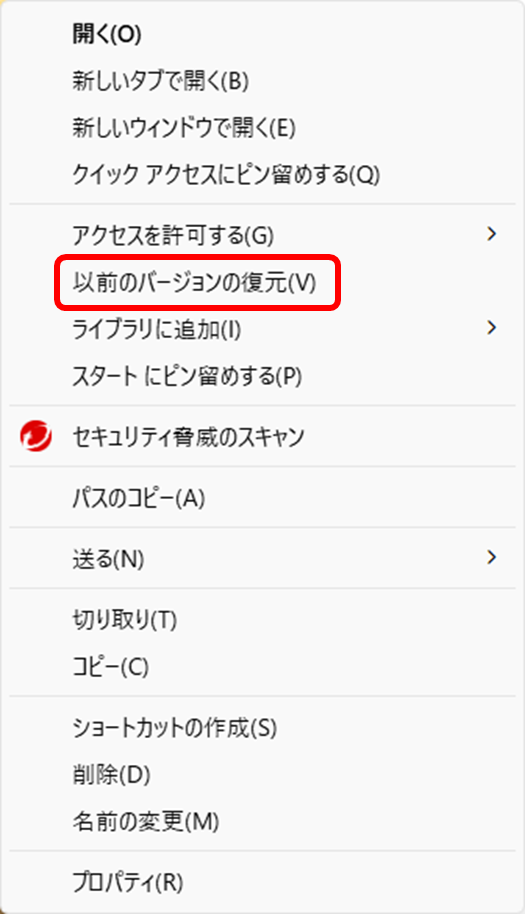525x914 pixels.
Task: Choose 新しいタブで開く(B)
Action: click(x=262, y=81)
